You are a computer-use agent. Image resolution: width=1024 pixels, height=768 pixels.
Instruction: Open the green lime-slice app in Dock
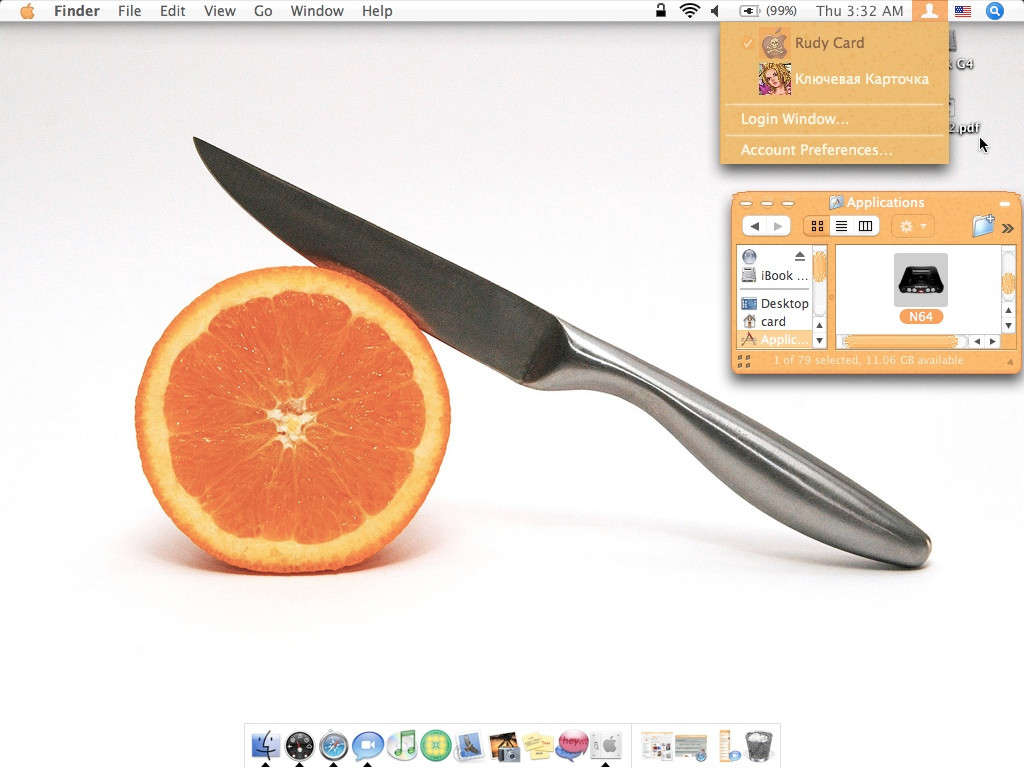pyautogui.click(x=436, y=745)
